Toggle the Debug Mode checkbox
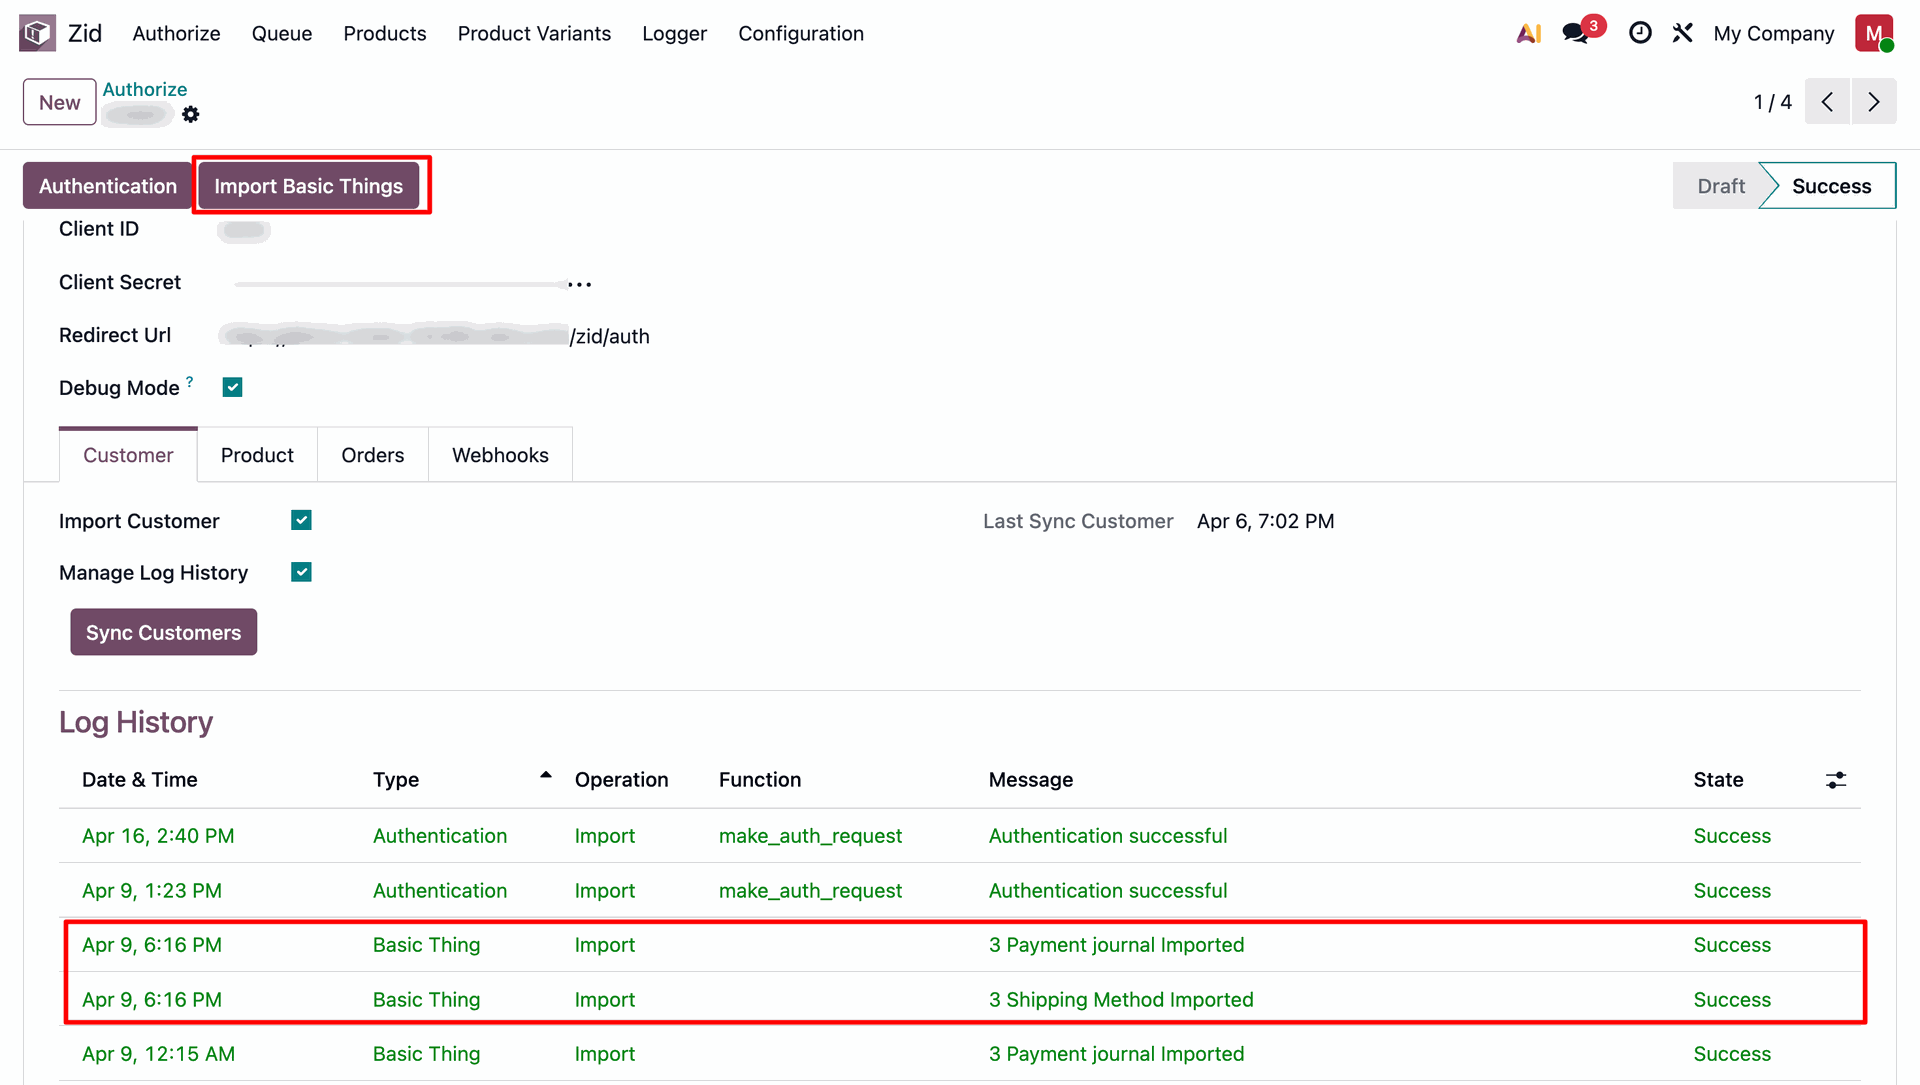This screenshot has height=1085, width=1920. (232, 387)
